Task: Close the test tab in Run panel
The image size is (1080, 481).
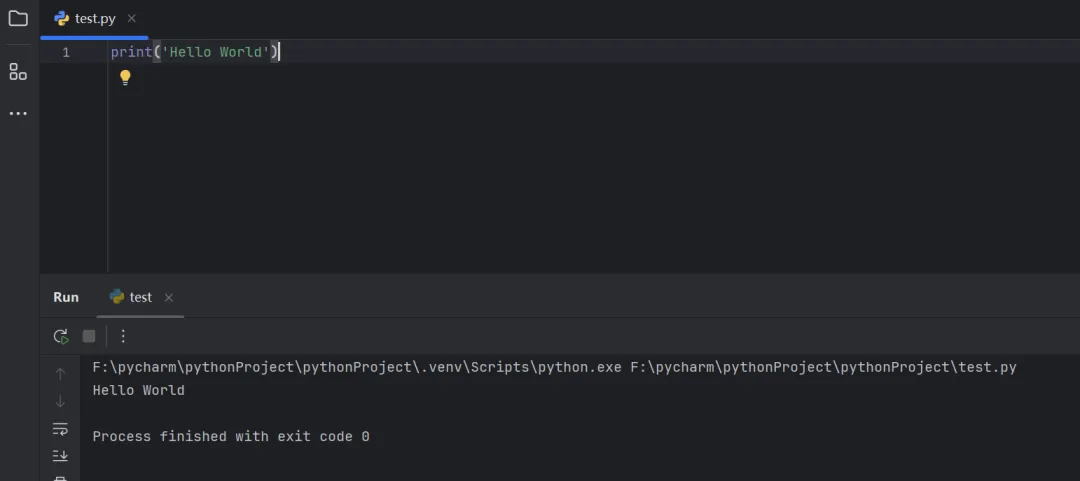Action: 169,298
